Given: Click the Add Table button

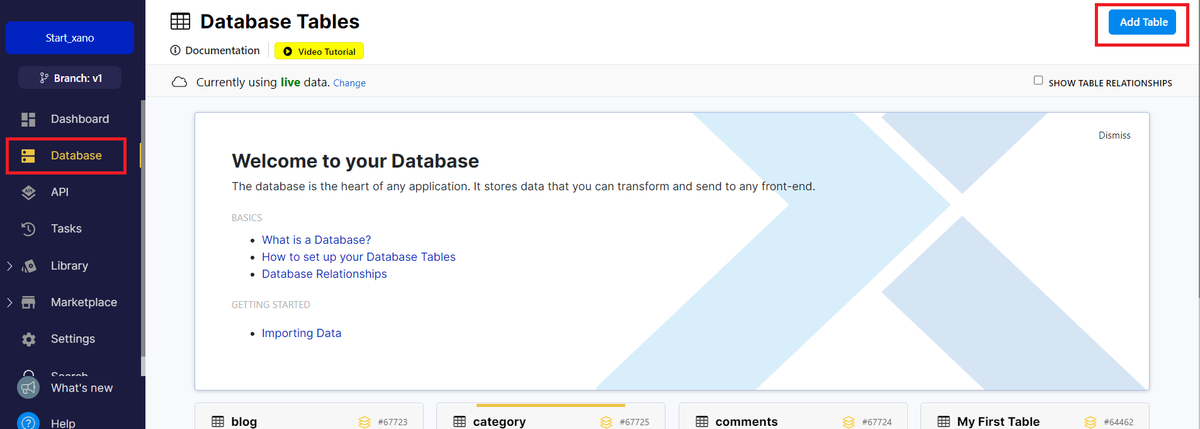Looking at the screenshot, I should coord(1144,23).
